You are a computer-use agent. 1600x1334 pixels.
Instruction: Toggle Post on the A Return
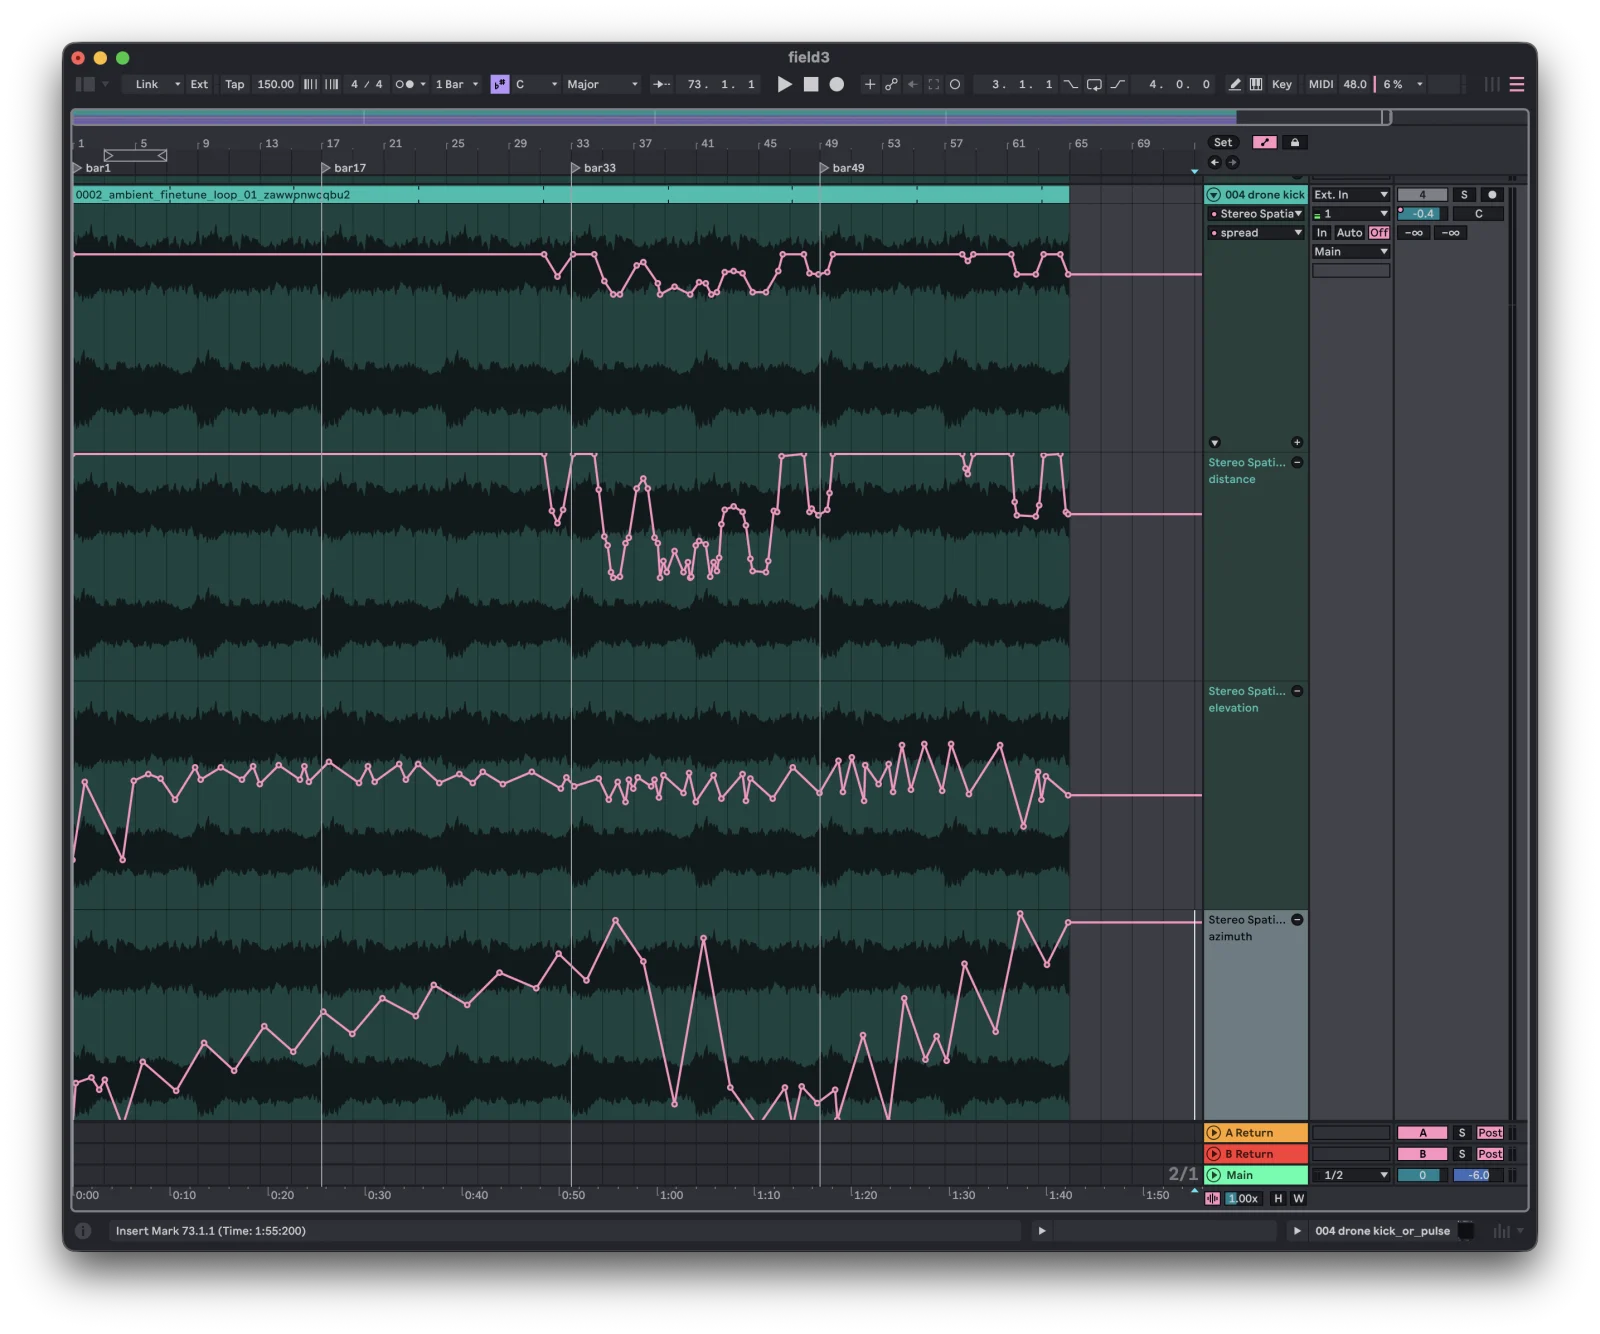tap(1490, 1133)
